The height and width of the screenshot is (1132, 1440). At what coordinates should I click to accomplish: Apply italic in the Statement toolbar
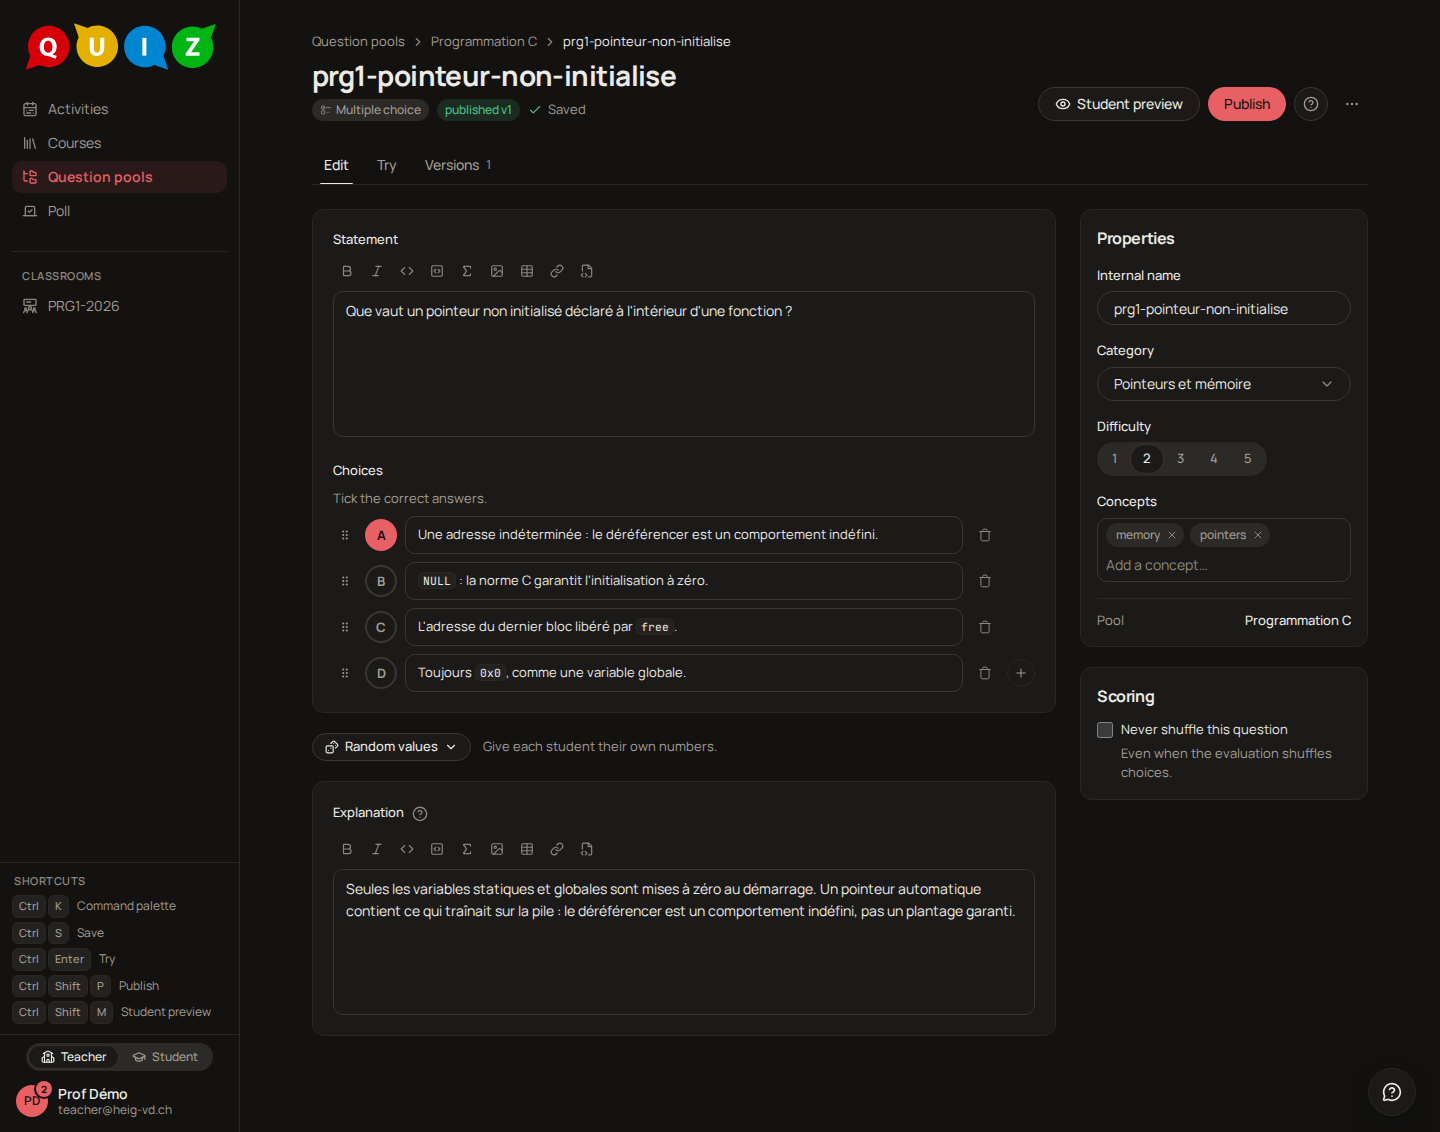(377, 271)
